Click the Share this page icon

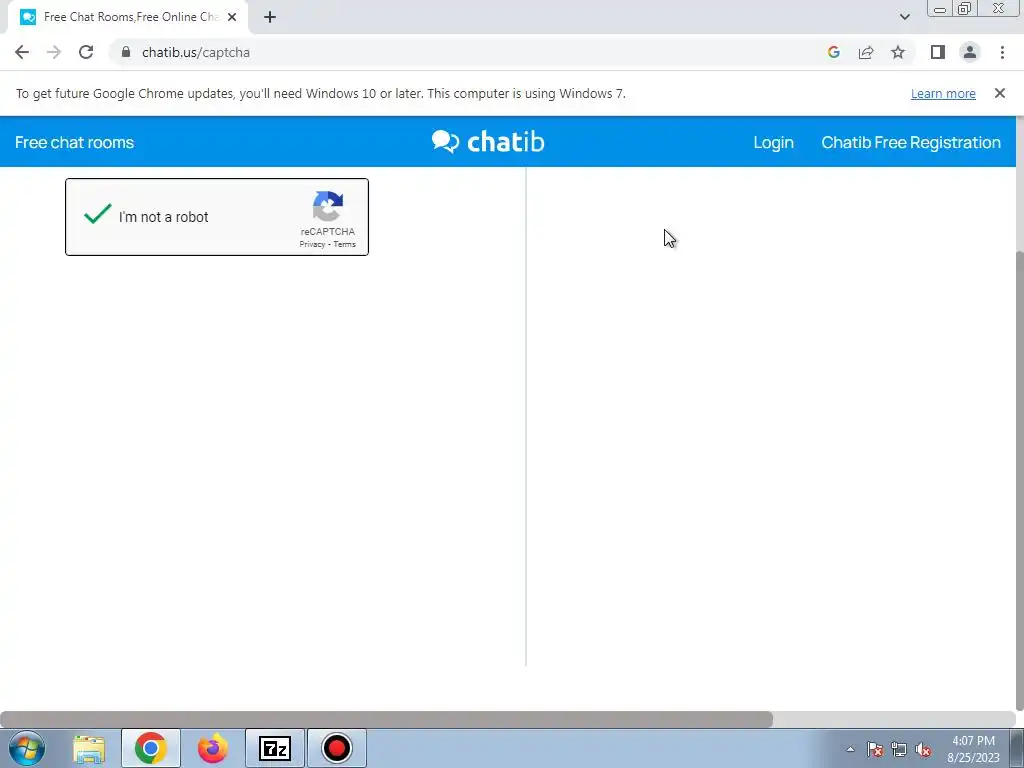point(866,52)
